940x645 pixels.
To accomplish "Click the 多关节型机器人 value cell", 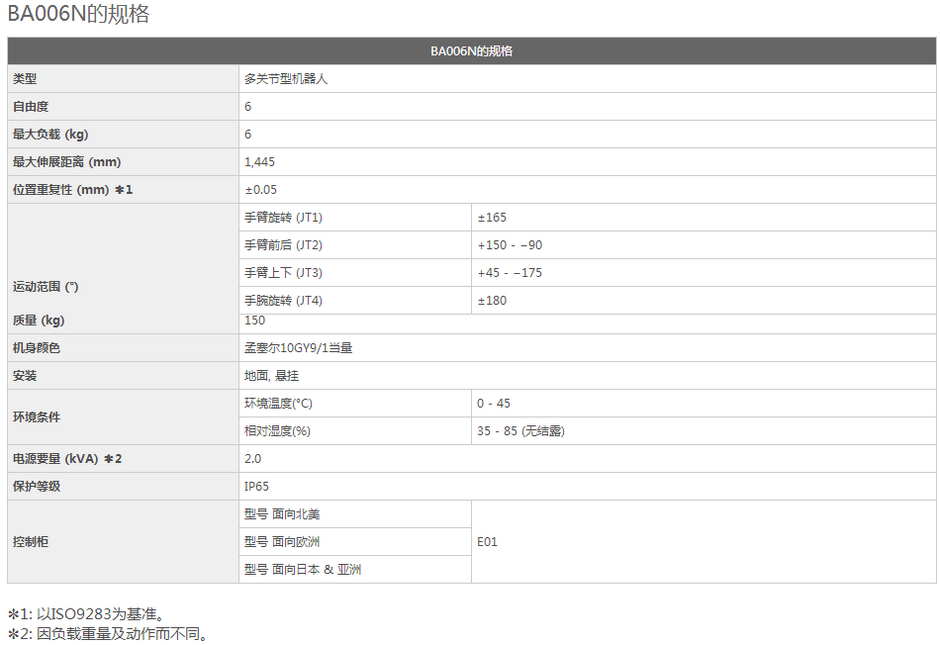I will (x=285, y=78).
